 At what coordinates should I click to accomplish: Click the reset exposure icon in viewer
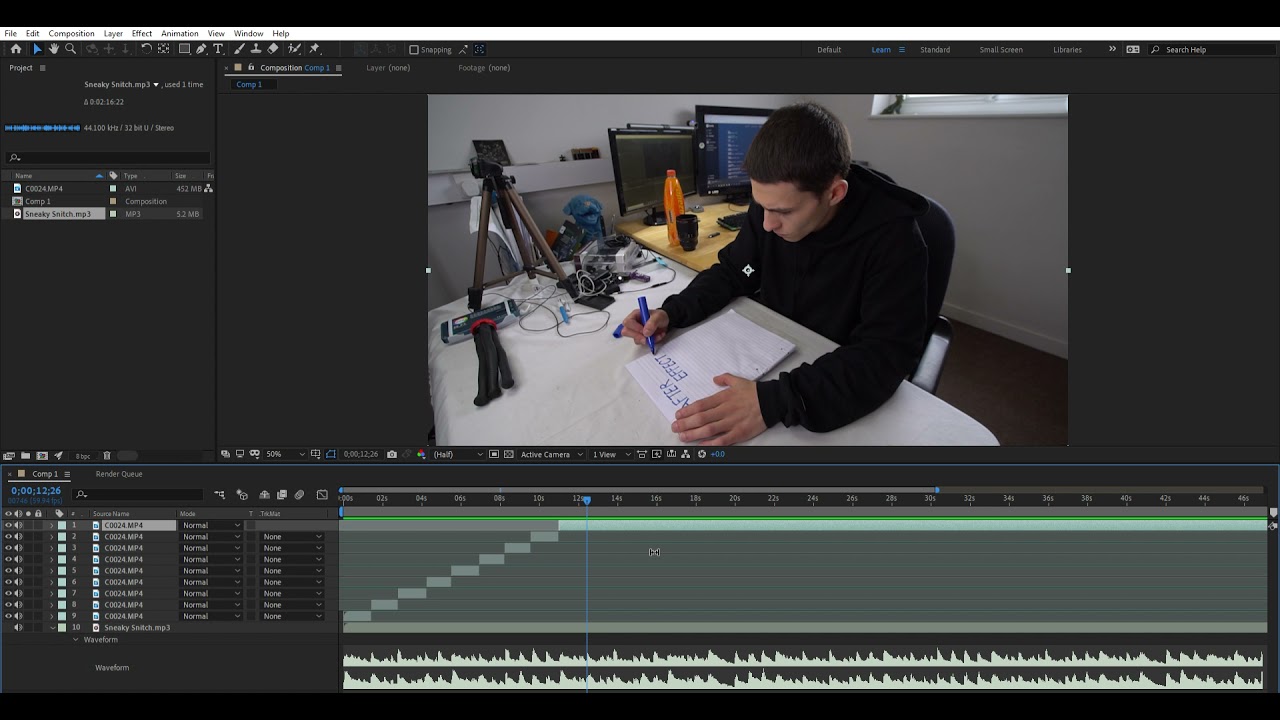(x=702, y=454)
